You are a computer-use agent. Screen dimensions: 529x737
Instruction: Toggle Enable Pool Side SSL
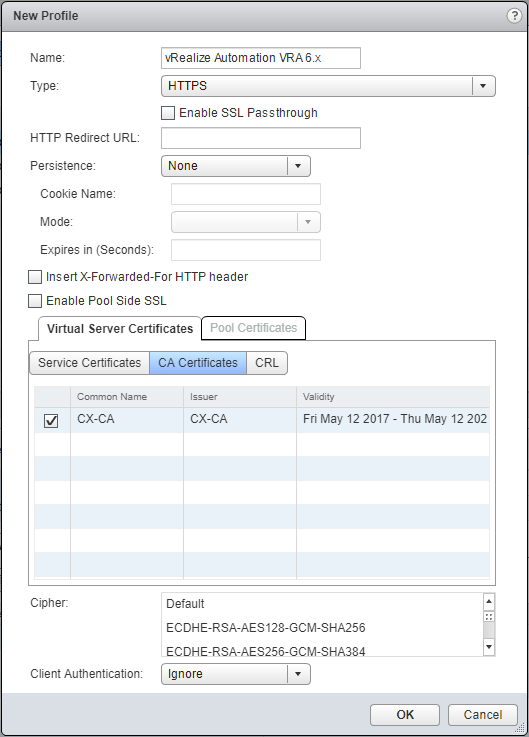point(35,301)
